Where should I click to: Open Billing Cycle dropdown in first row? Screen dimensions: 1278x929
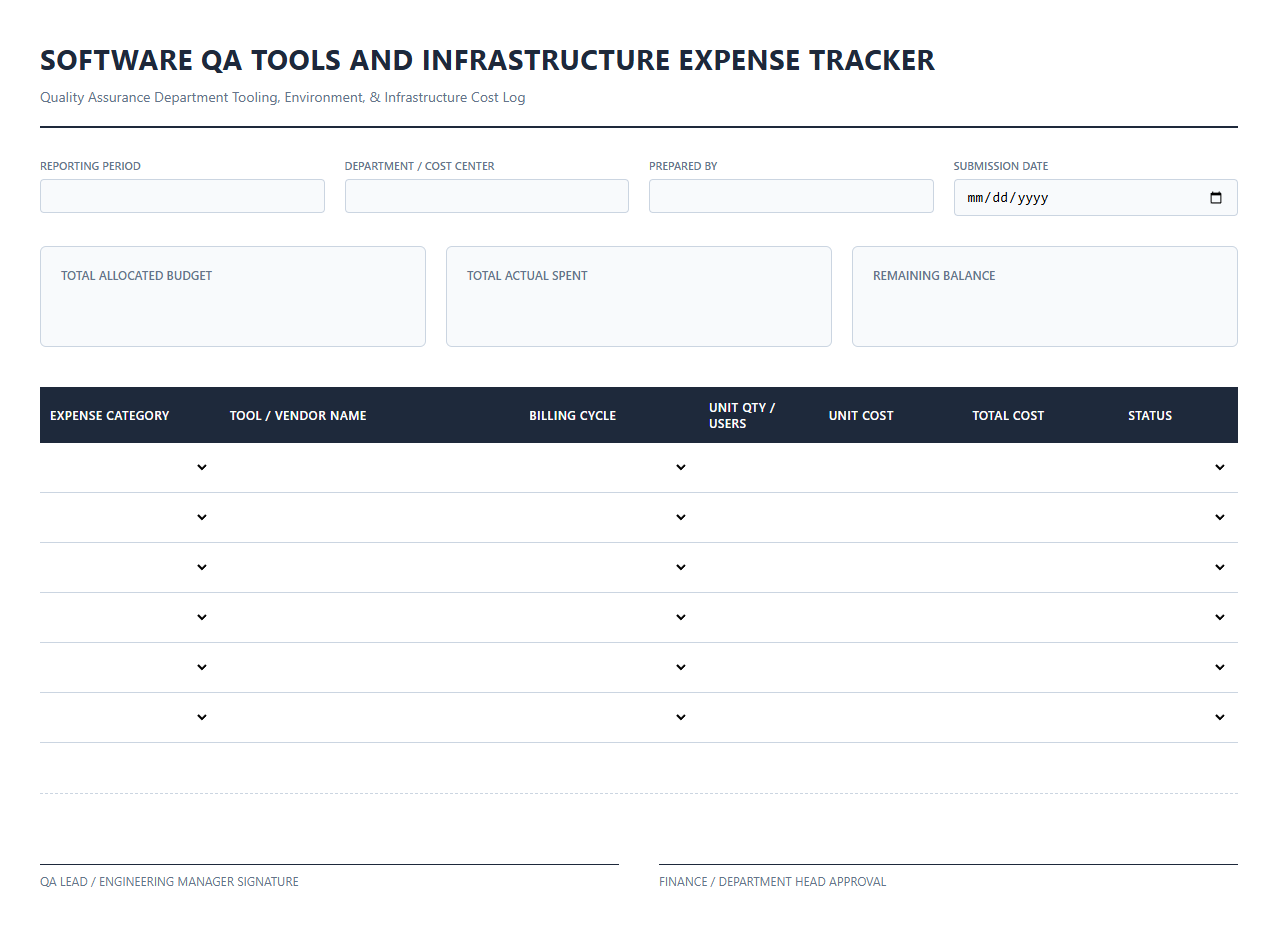click(x=609, y=467)
